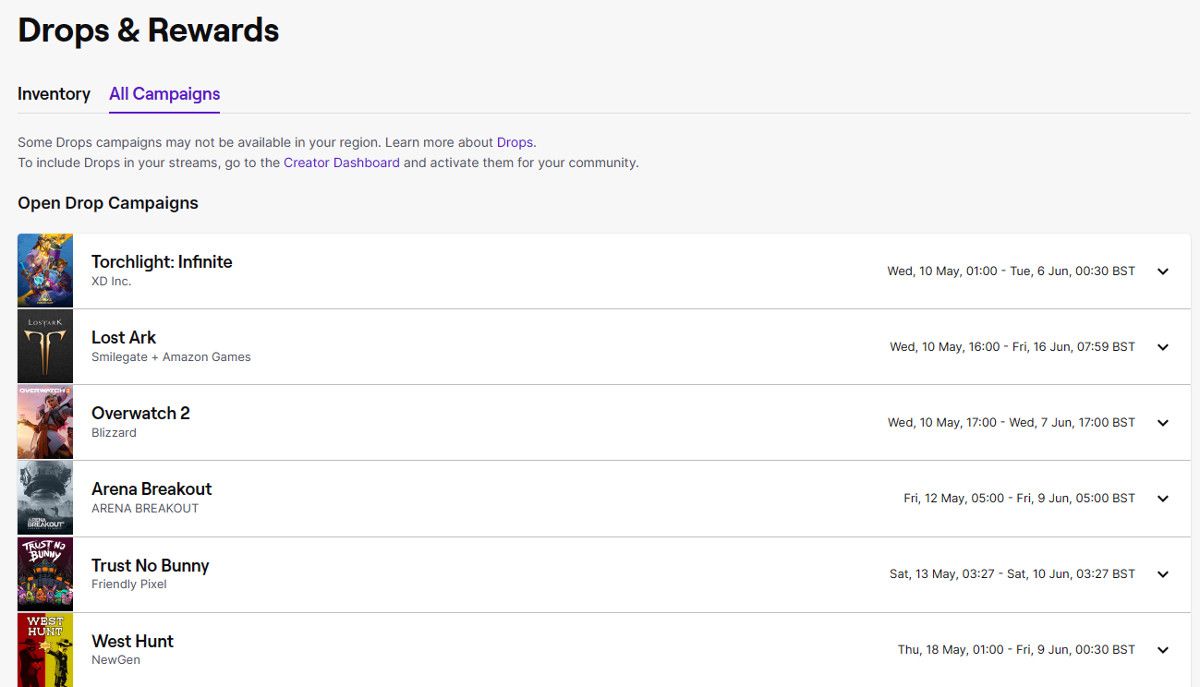Screen dimensions: 1200x687
Task: Click the Overwatch 2 date range ending 7 Jun
Action: pyautogui.click(x=1011, y=423)
